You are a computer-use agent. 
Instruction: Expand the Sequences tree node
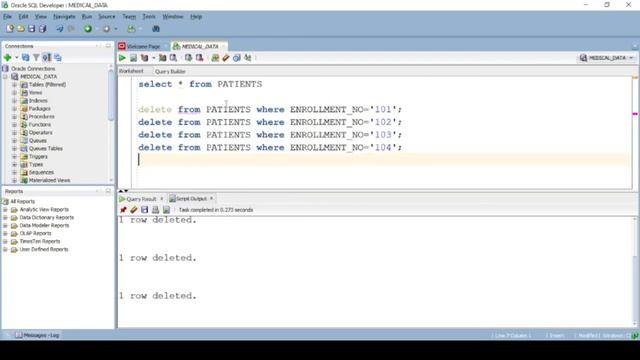pos(14,172)
